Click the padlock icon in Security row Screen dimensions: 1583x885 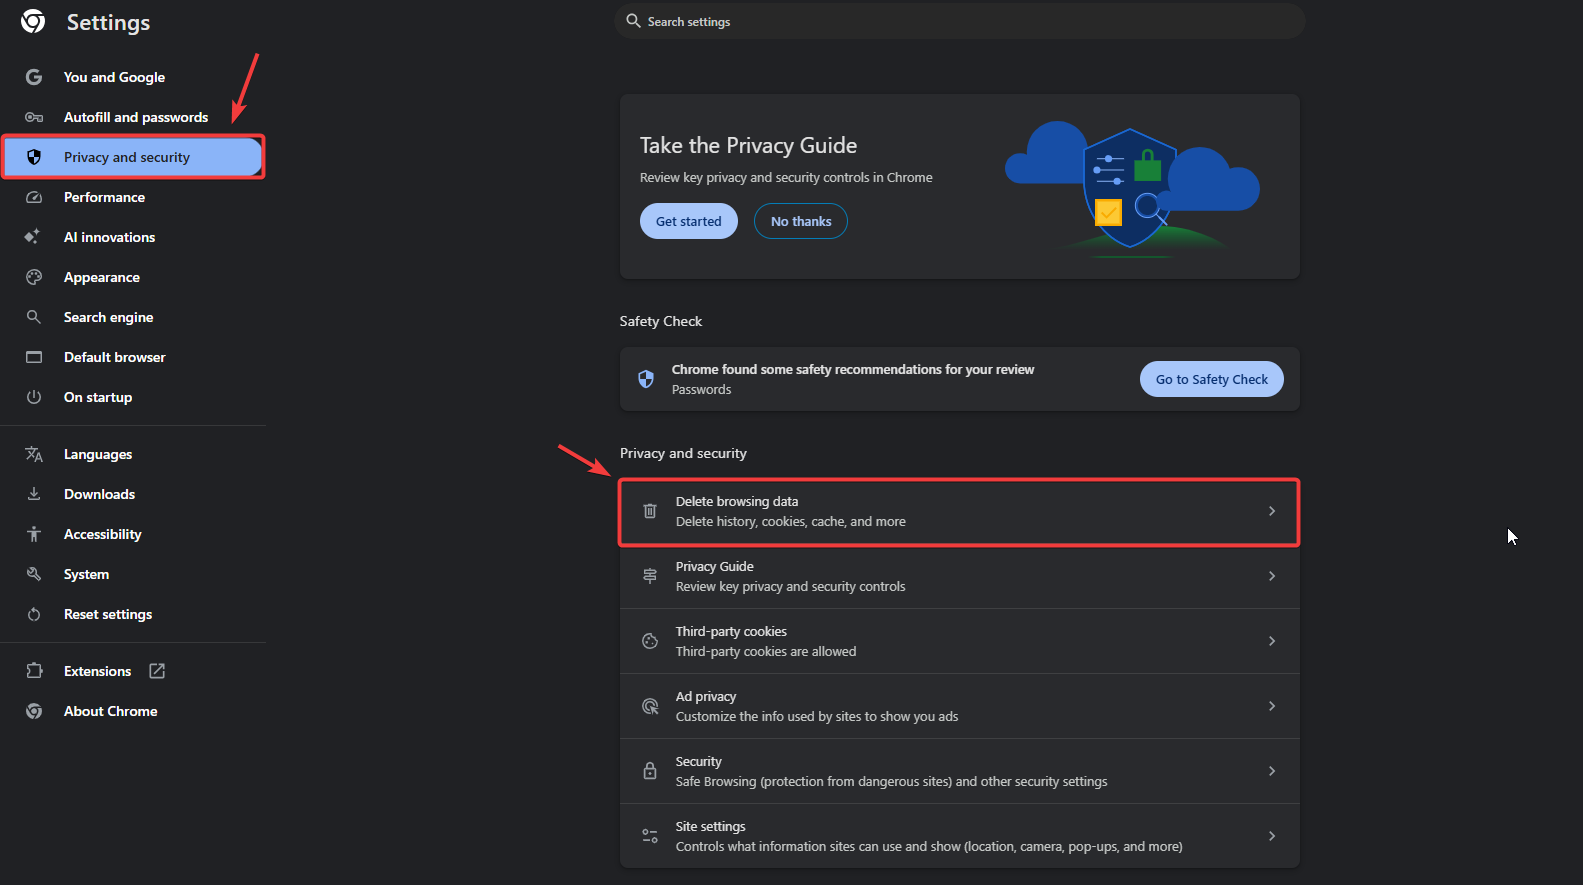click(x=650, y=771)
